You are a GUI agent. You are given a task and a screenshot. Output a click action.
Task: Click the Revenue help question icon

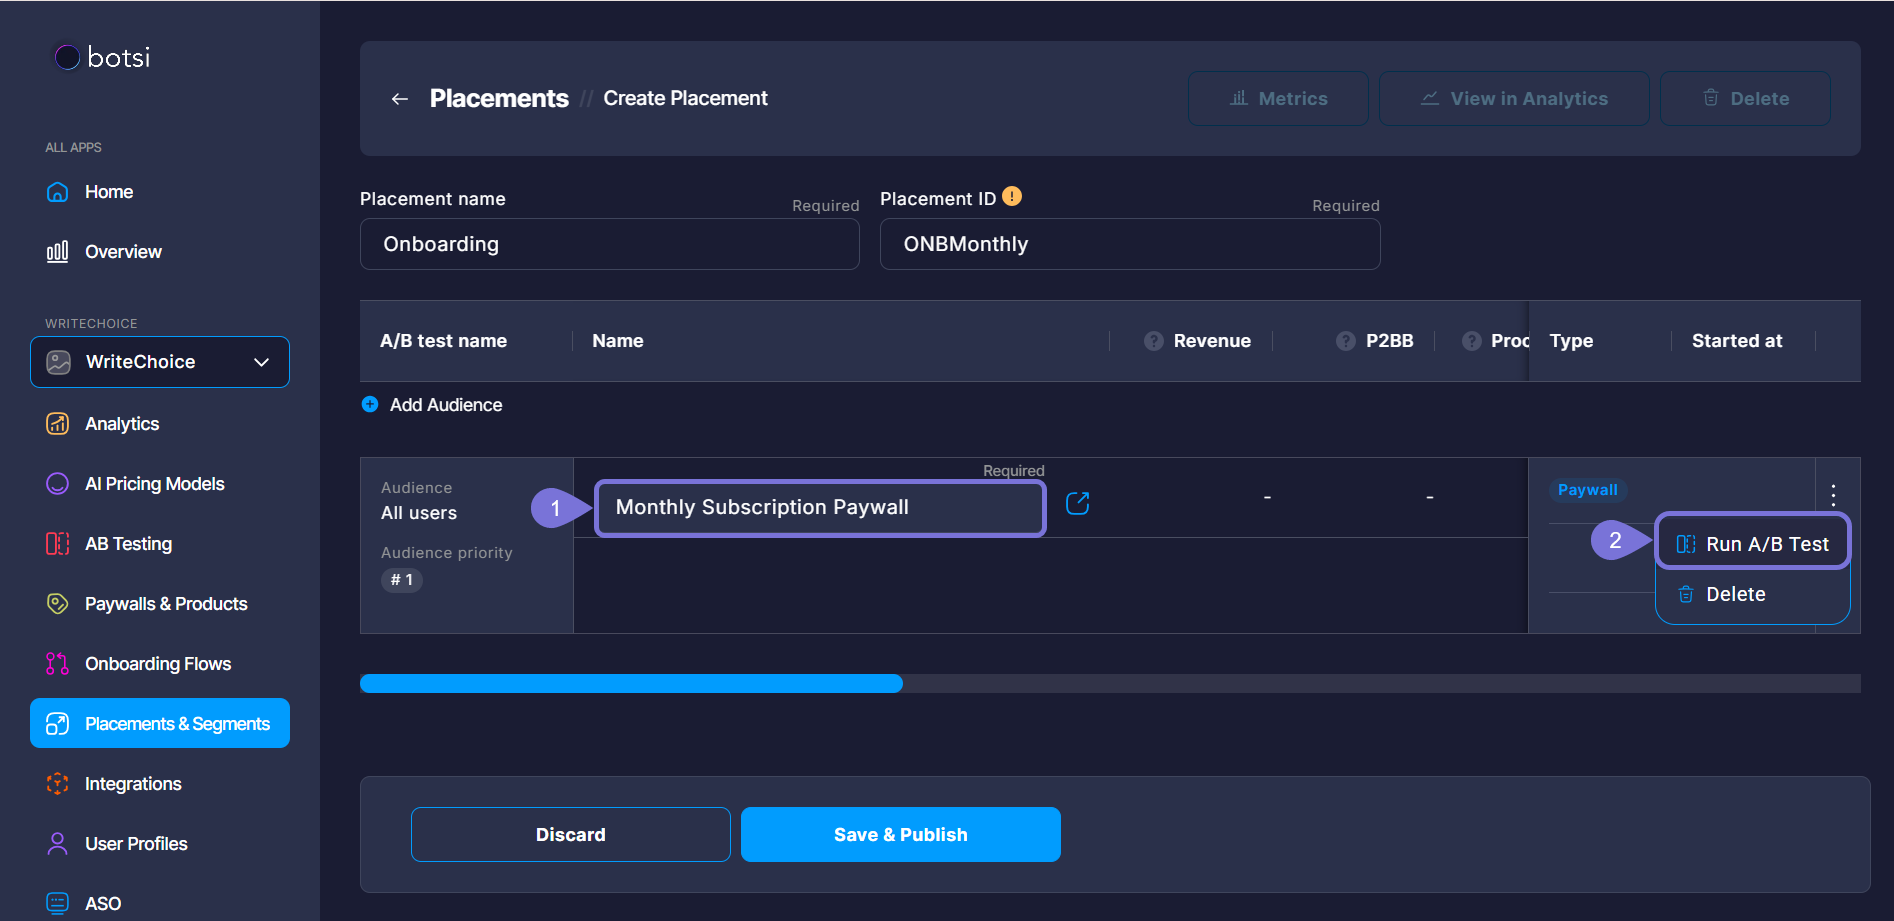[x=1153, y=341]
